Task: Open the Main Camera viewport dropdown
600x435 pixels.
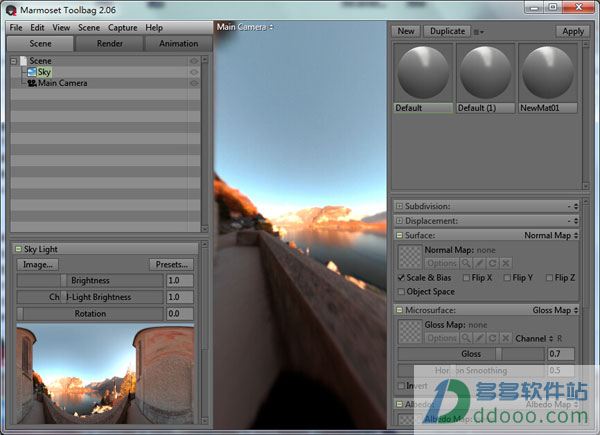Action: [245, 27]
